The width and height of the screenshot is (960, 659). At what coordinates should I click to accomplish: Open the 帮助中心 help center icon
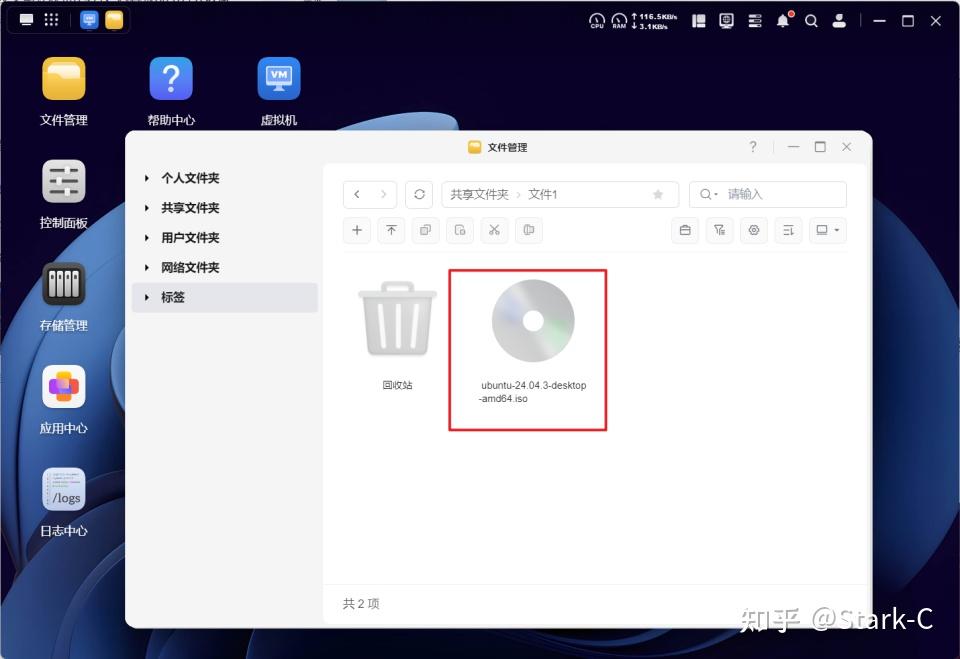tap(171, 78)
